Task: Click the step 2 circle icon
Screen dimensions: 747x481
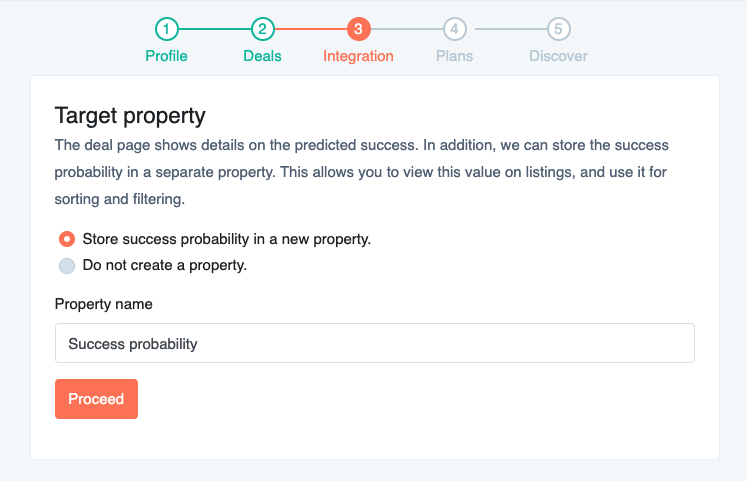Action: pos(262,29)
